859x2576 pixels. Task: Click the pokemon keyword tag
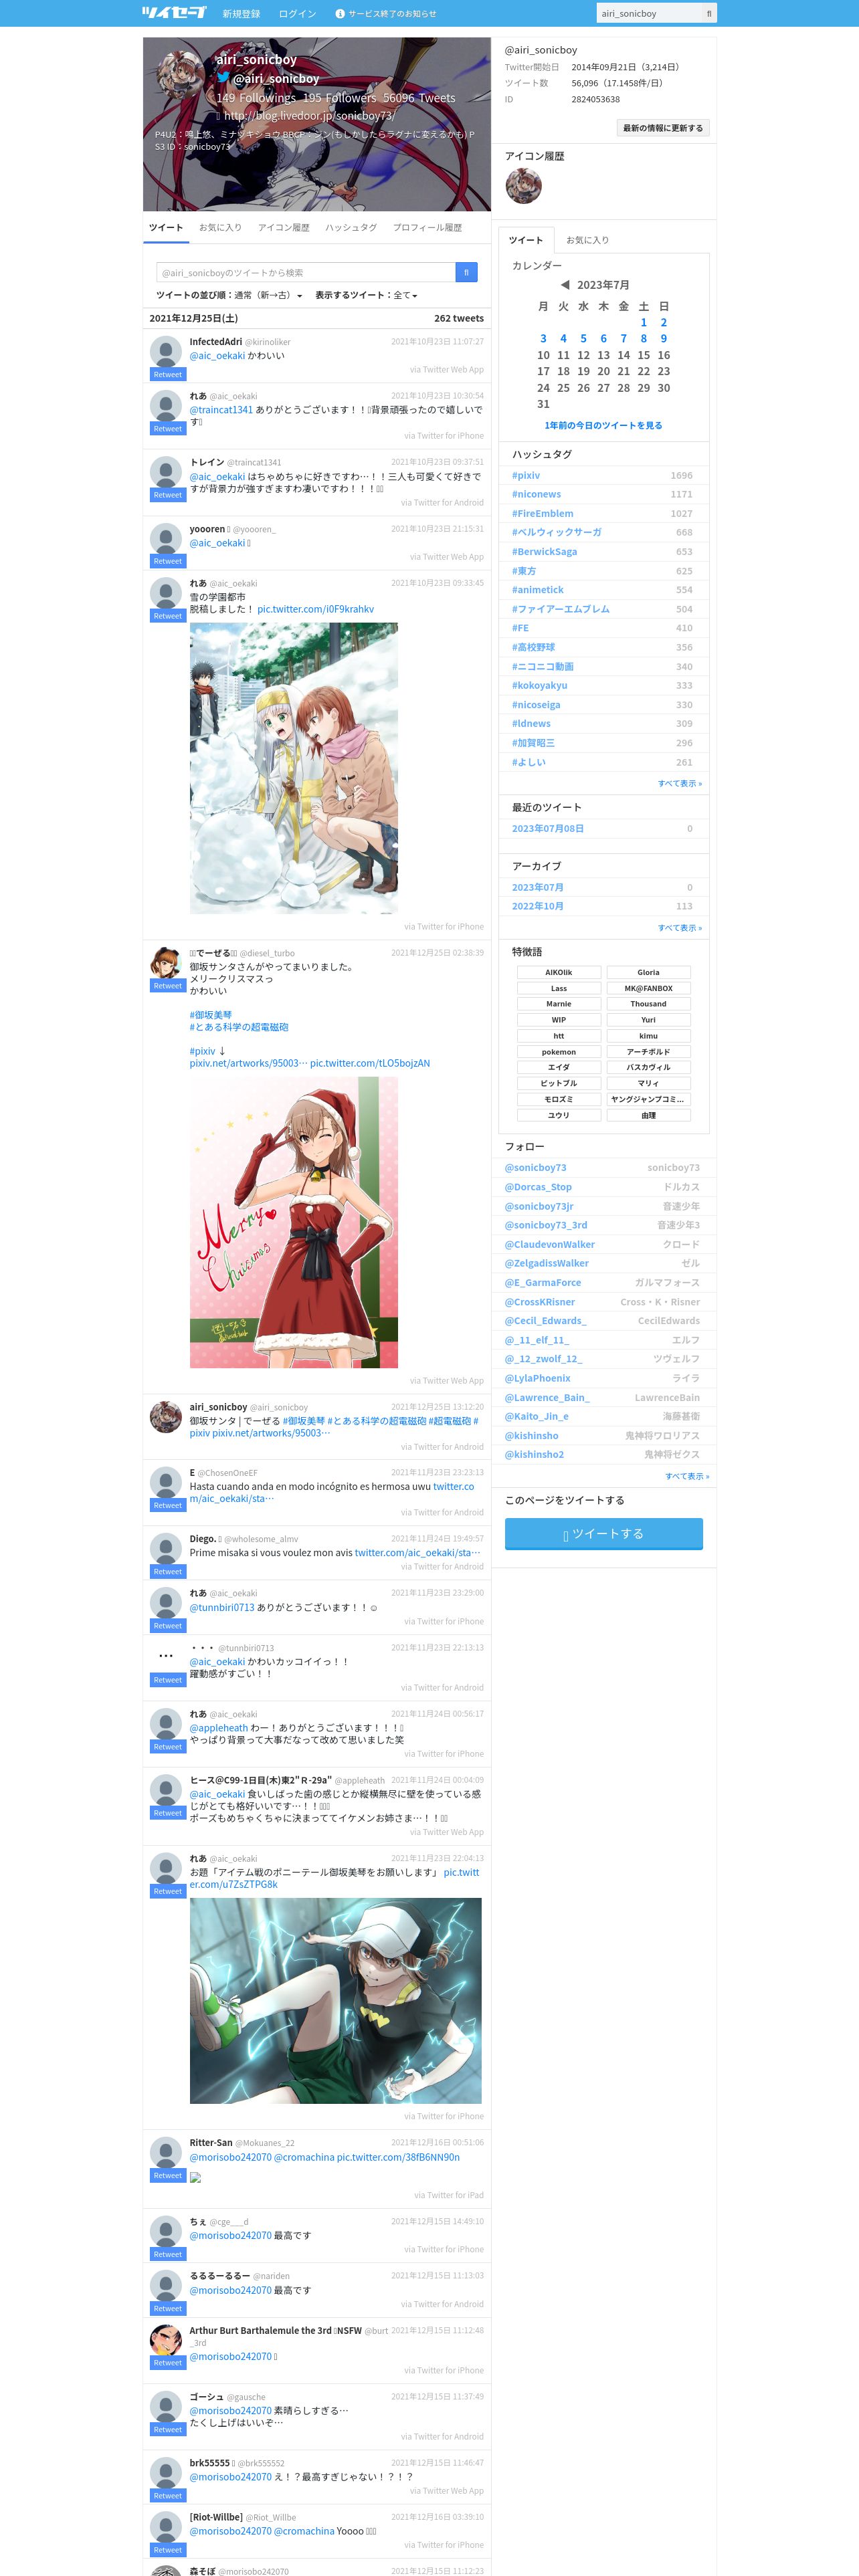559,1052
